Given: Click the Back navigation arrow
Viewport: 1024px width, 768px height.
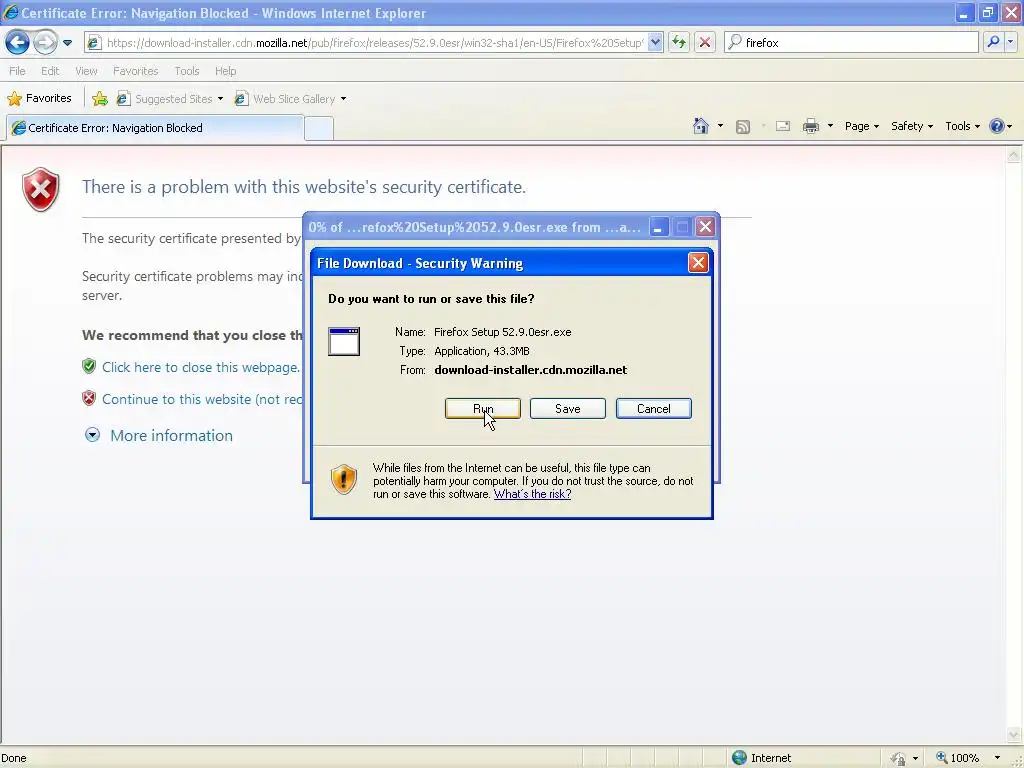Looking at the screenshot, I should pos(18,43).
